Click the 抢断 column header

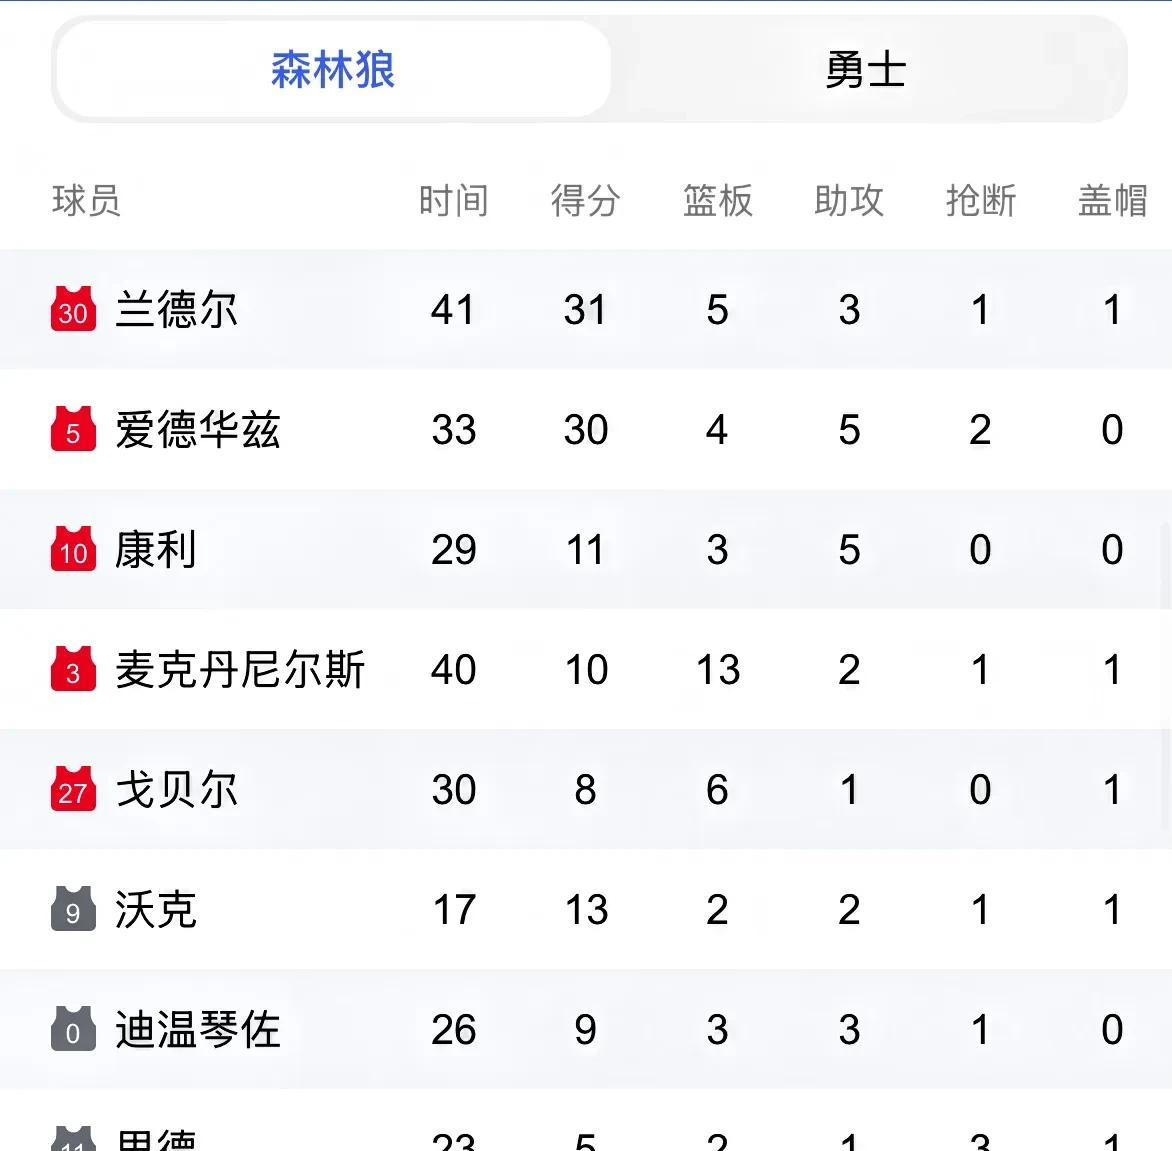pyautogui.click(x=981, y=201)
